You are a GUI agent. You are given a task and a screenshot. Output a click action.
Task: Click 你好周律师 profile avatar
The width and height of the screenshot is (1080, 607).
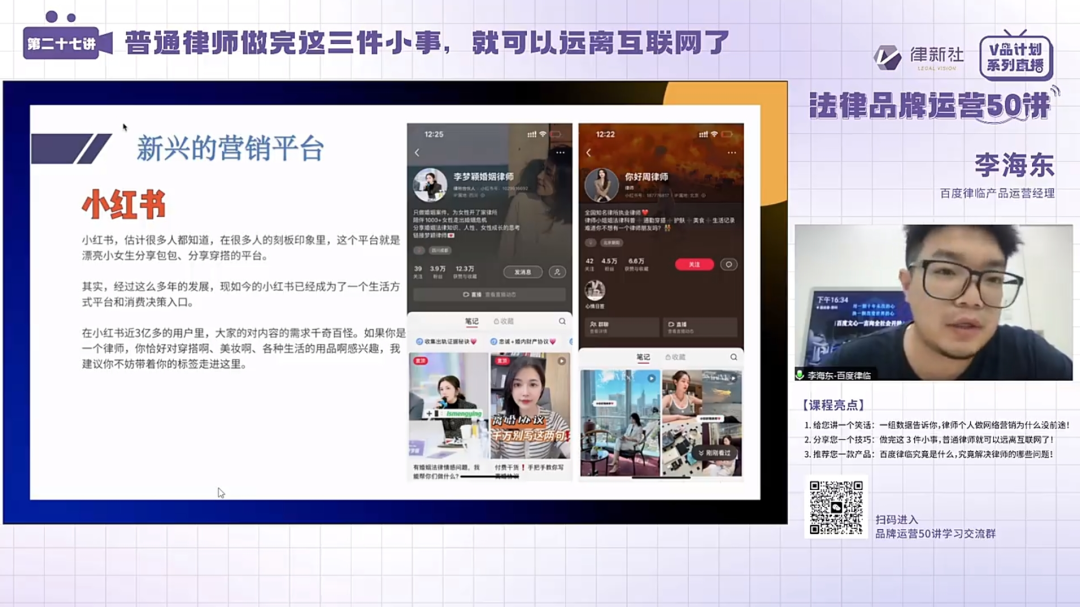[x=601, y=185]
